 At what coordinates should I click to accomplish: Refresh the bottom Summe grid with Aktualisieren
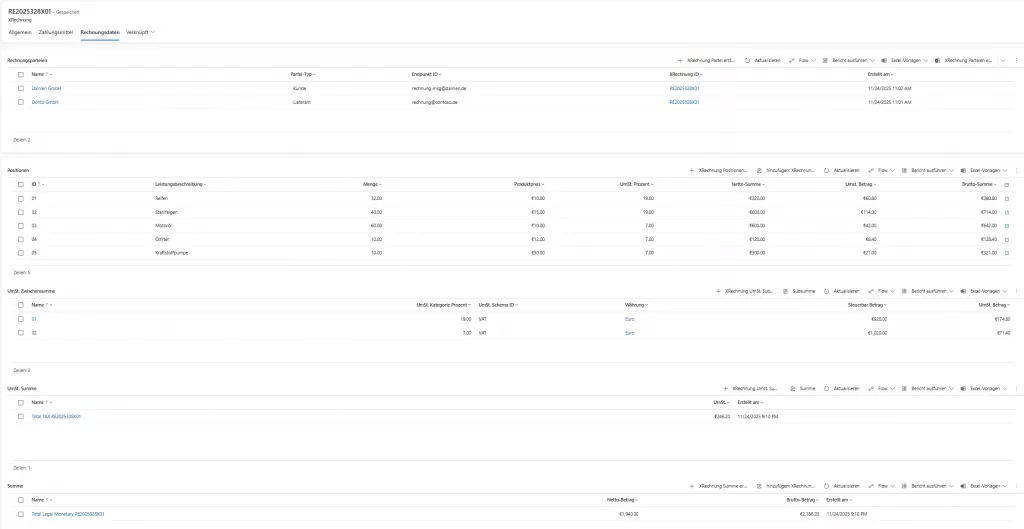pyautogui.click(x=842, y=486)
